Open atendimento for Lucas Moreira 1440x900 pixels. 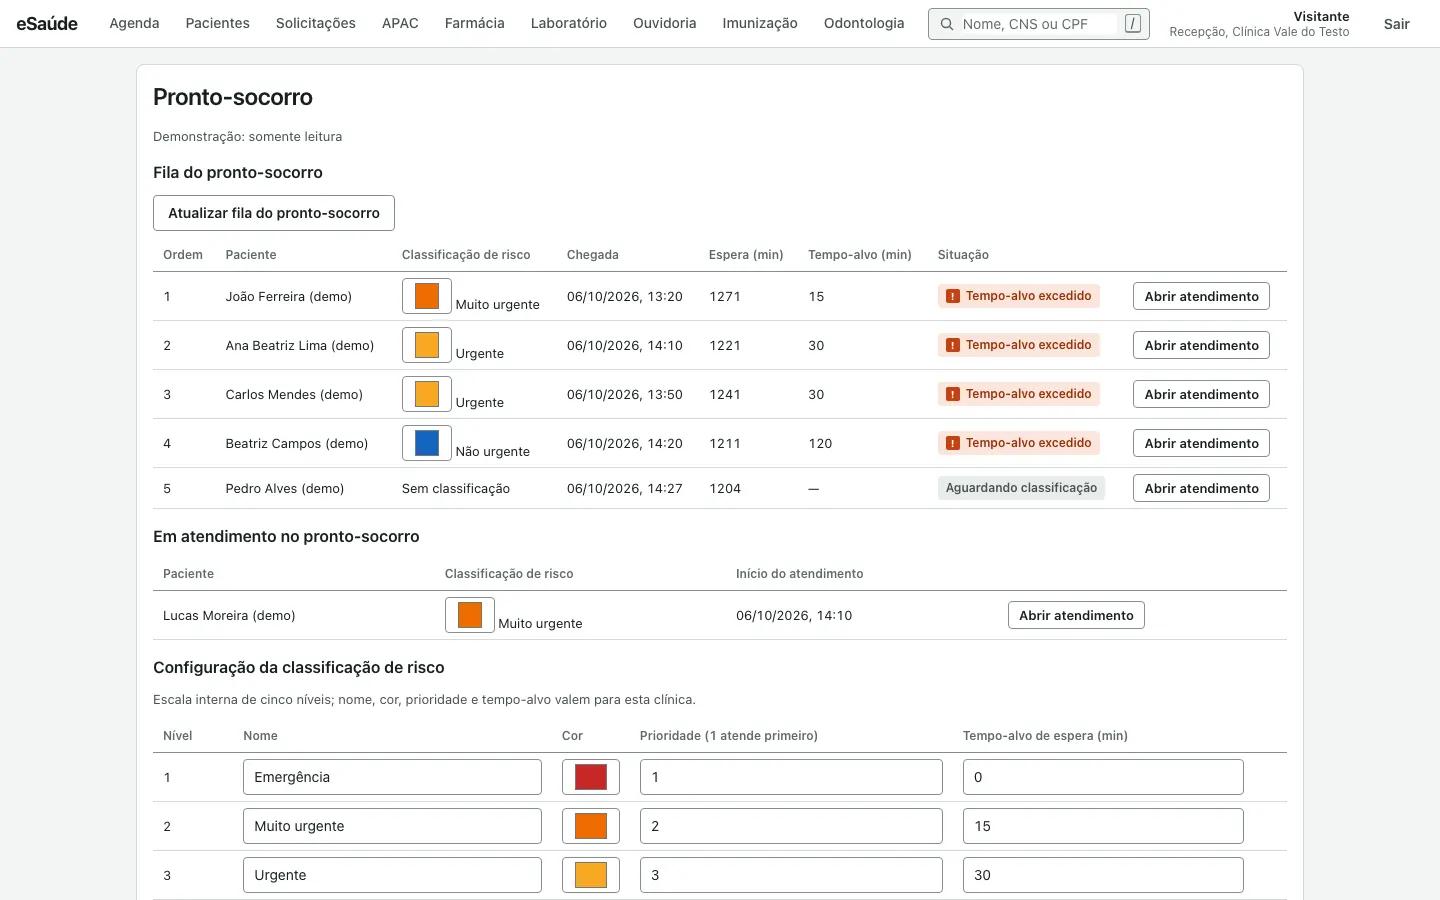1076,615
